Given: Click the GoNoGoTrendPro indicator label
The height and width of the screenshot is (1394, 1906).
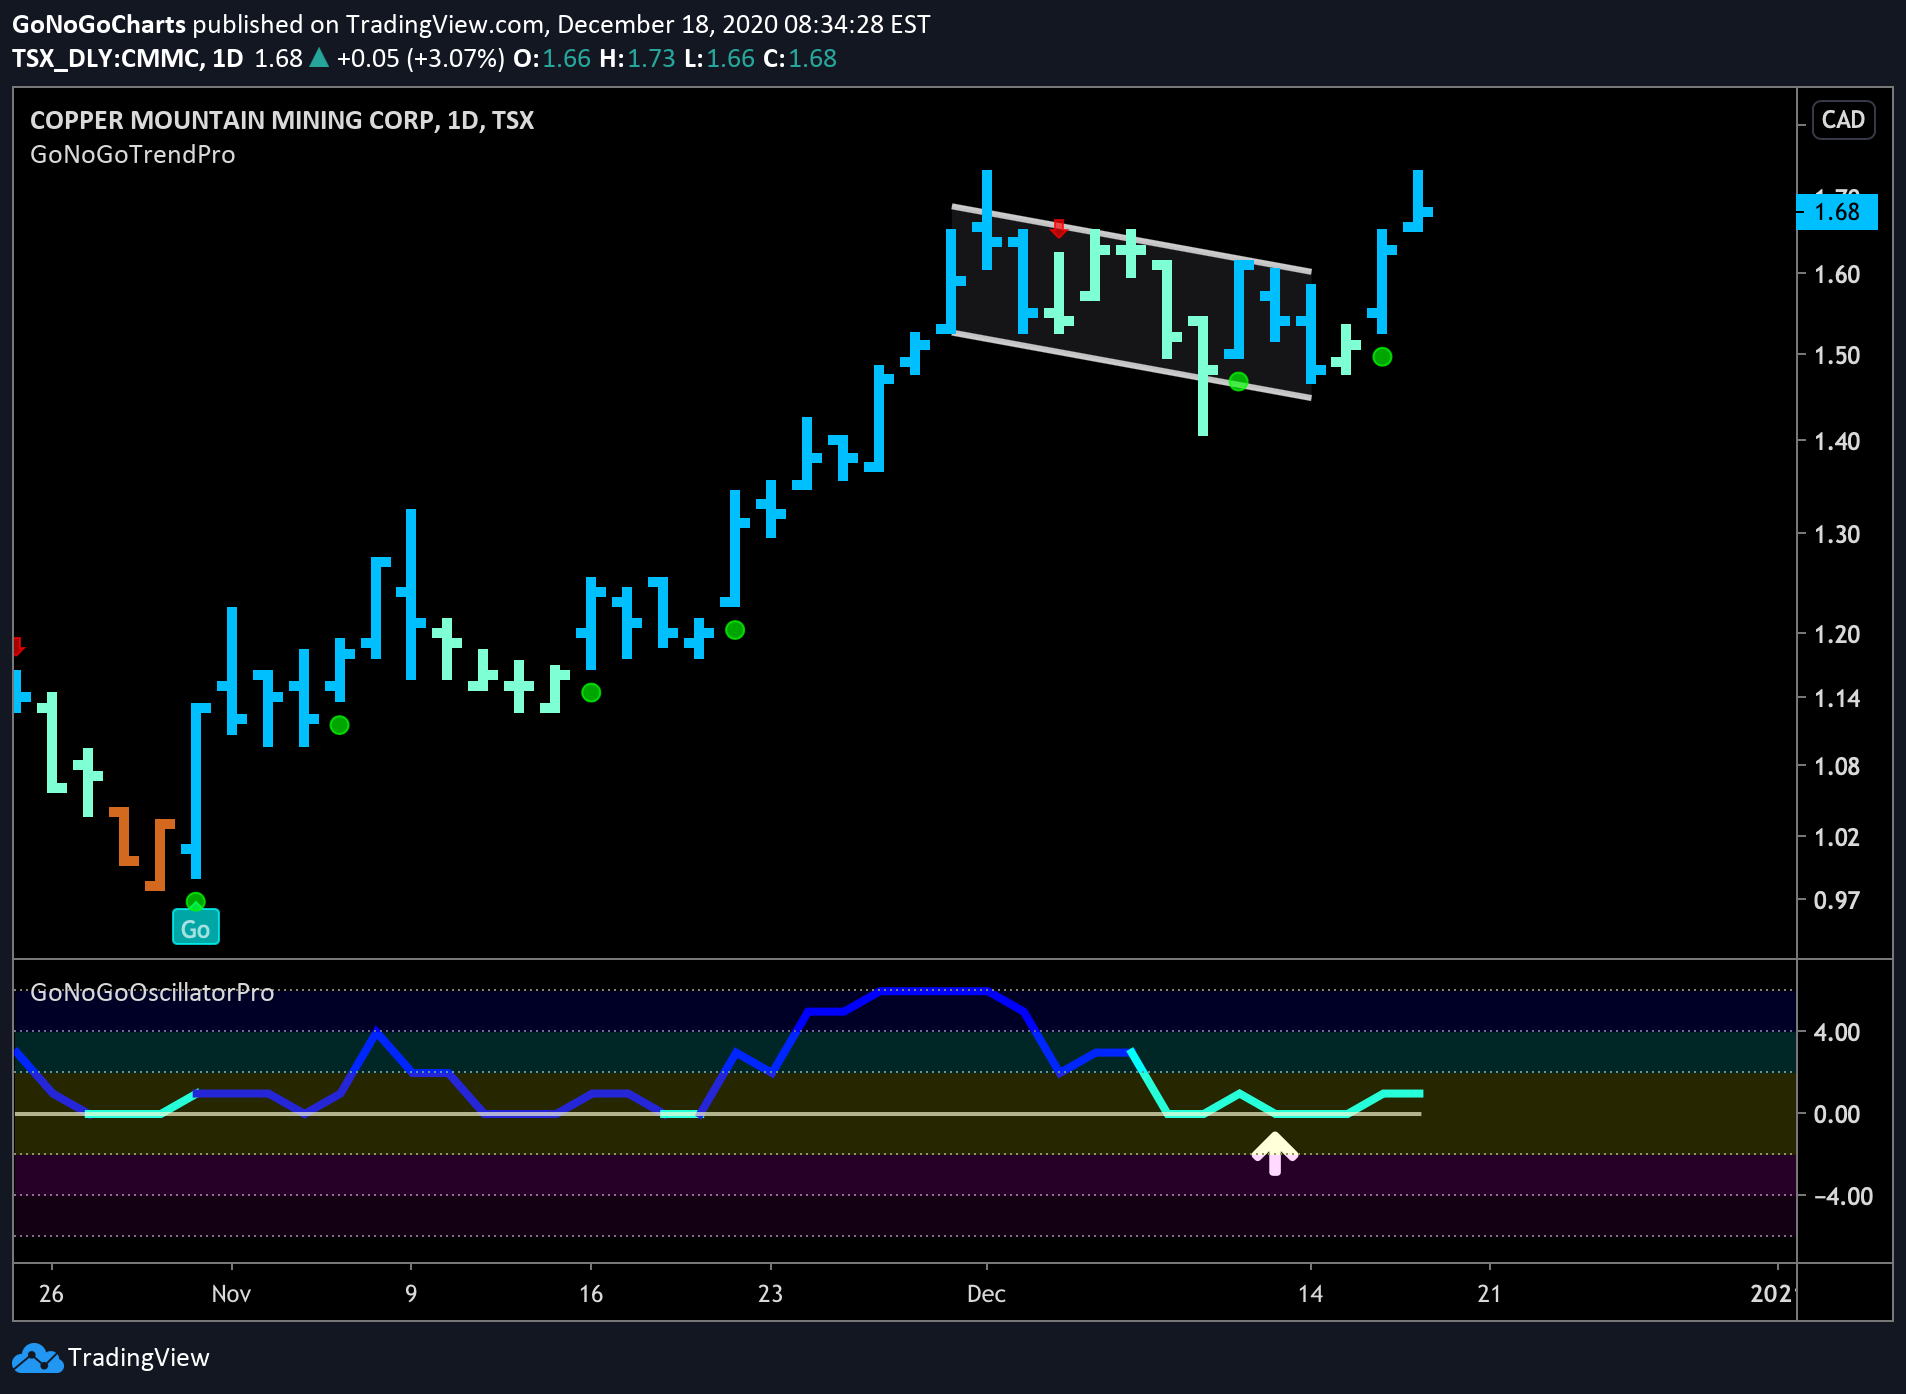Looking at the screenshot, I should point(133,155).
